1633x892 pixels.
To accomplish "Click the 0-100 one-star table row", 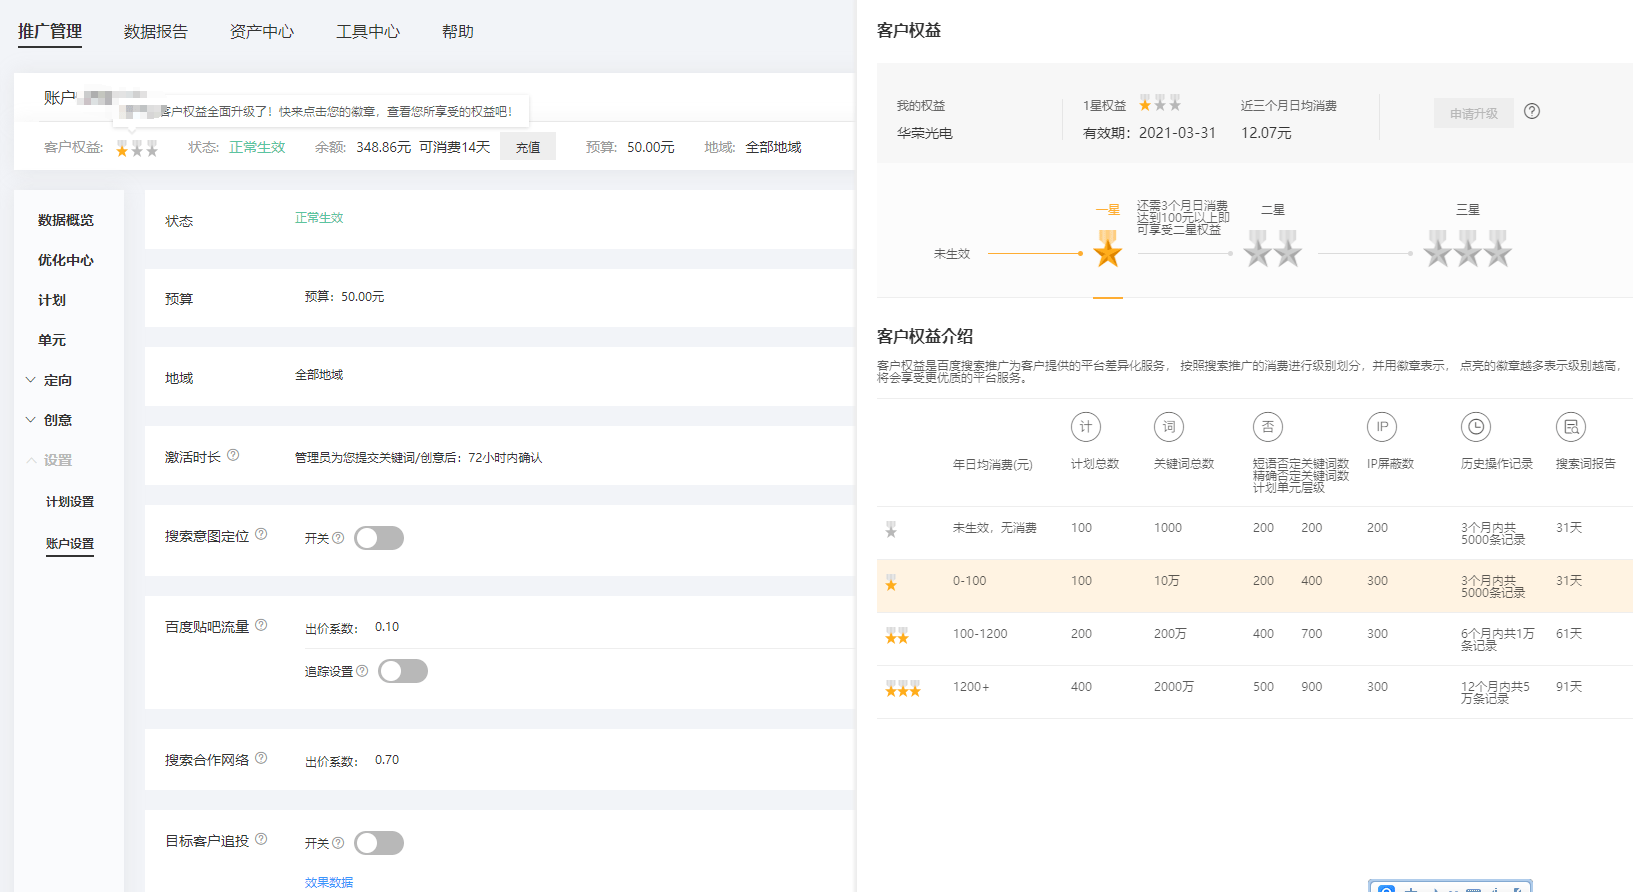I will tap(1254, 585).
